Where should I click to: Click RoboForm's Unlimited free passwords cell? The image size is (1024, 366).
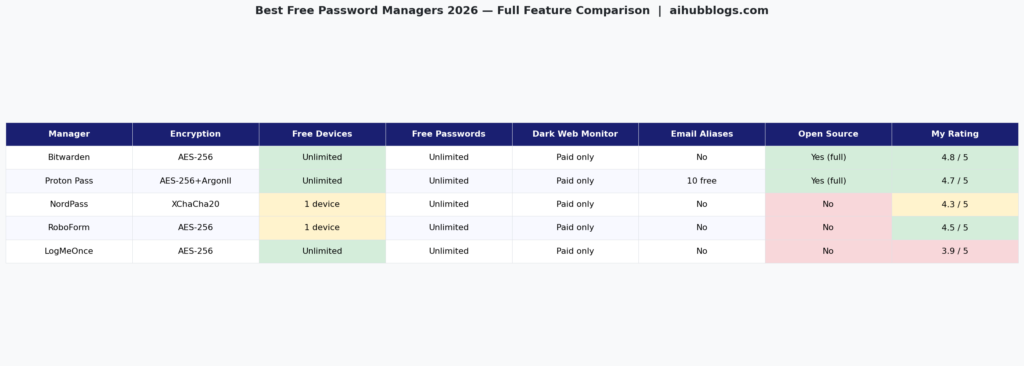(x=449, y=228)
